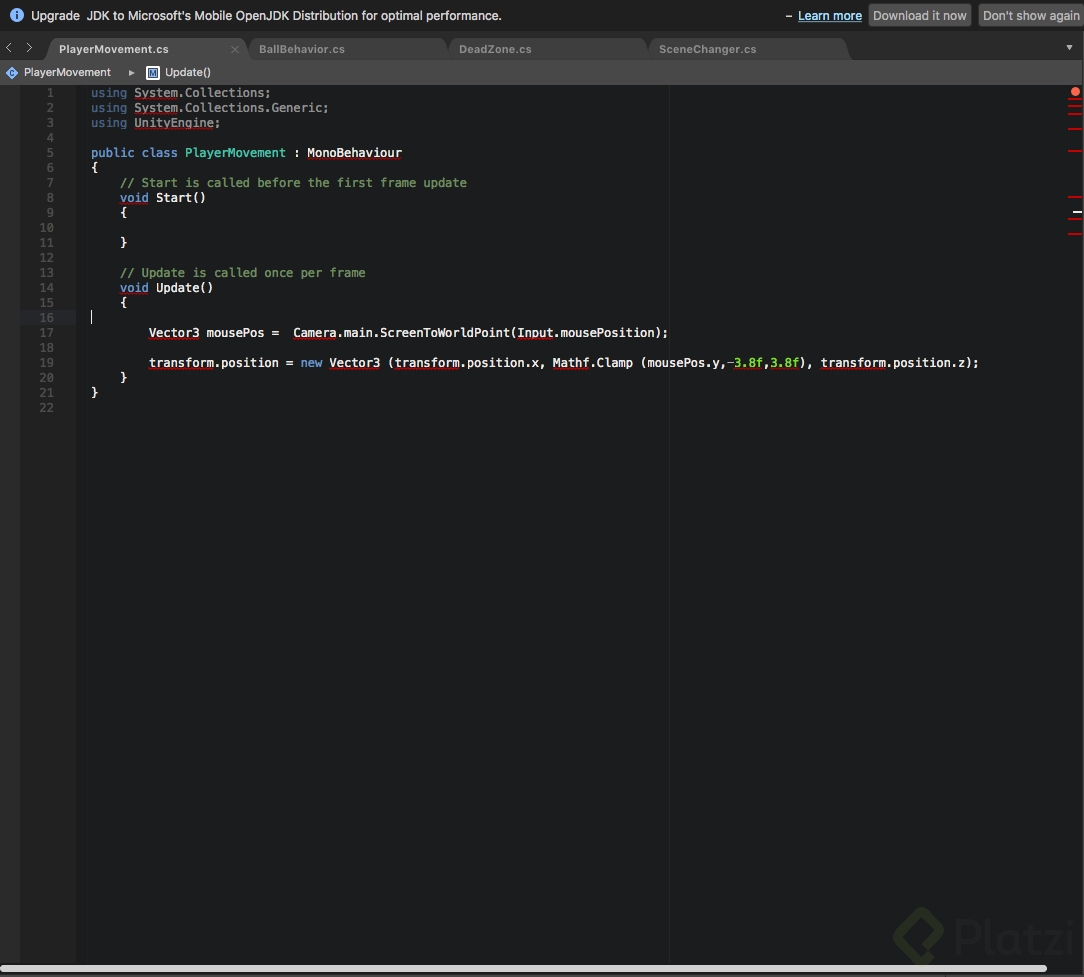Navigate back with the left arrow
The width and height of the screenshot is (1084, 977).
[10, 48]
